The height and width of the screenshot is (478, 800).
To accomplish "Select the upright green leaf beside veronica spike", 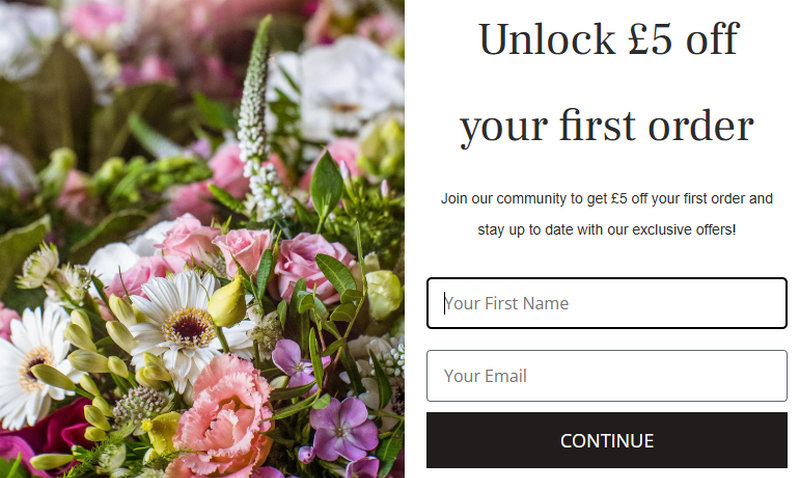I will point(326,185).
